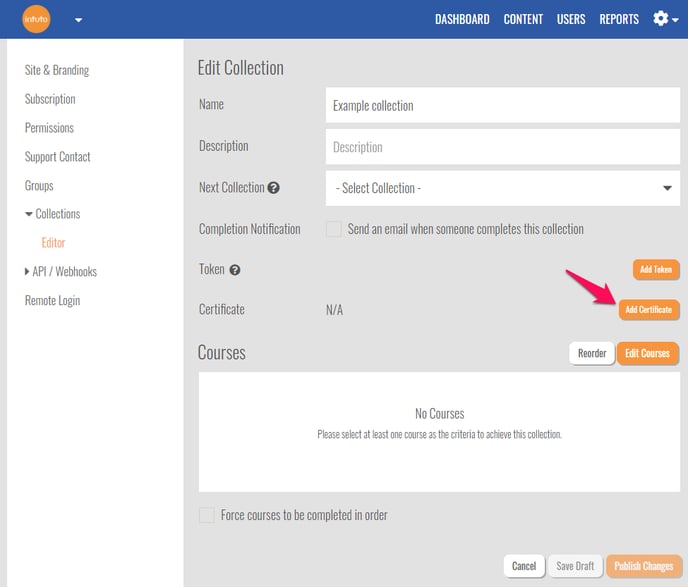688x587 pixels.
Task: Check Force courses to be completed in order
Action: [x=207, y=515]
